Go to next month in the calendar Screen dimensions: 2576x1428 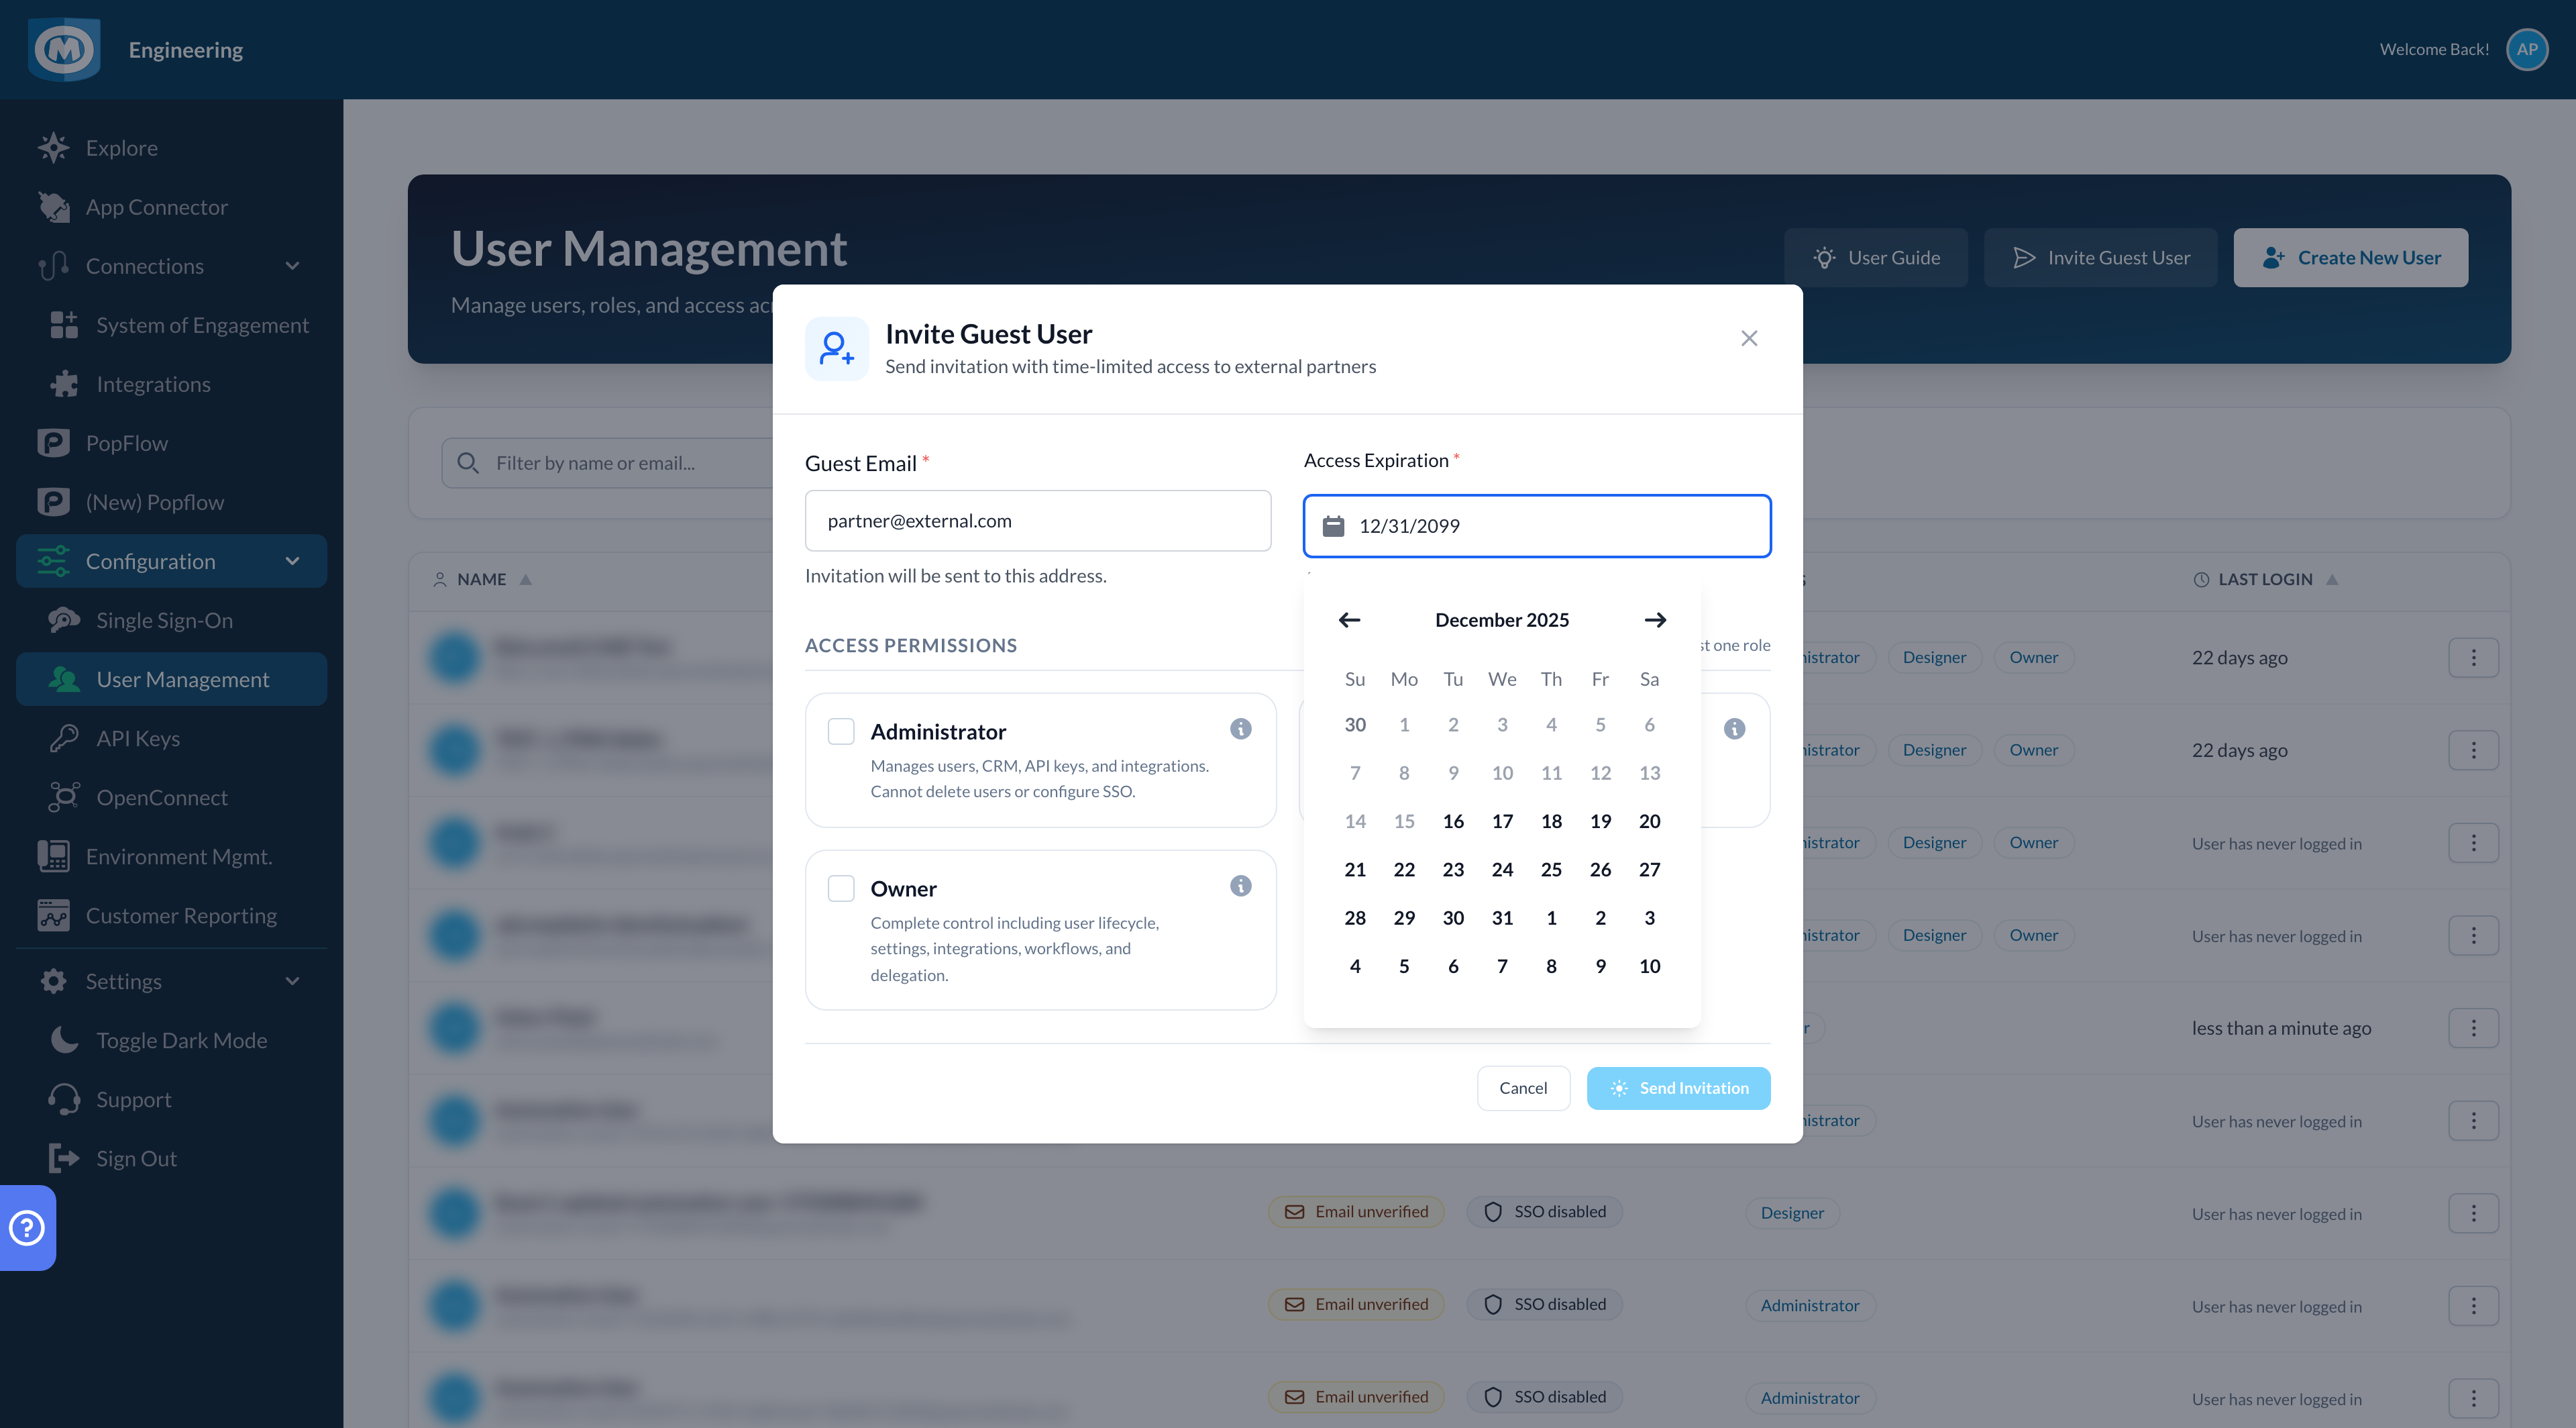[1655, 620]
